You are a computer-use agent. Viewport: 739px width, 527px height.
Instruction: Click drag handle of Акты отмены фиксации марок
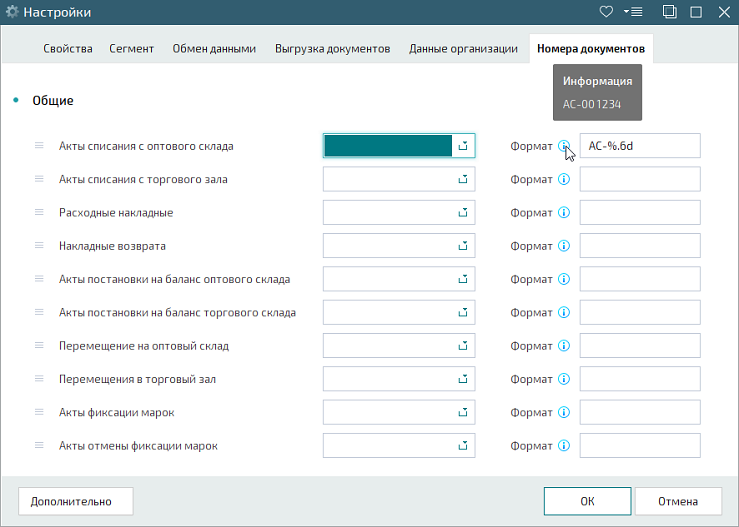(x=39, y=445)
